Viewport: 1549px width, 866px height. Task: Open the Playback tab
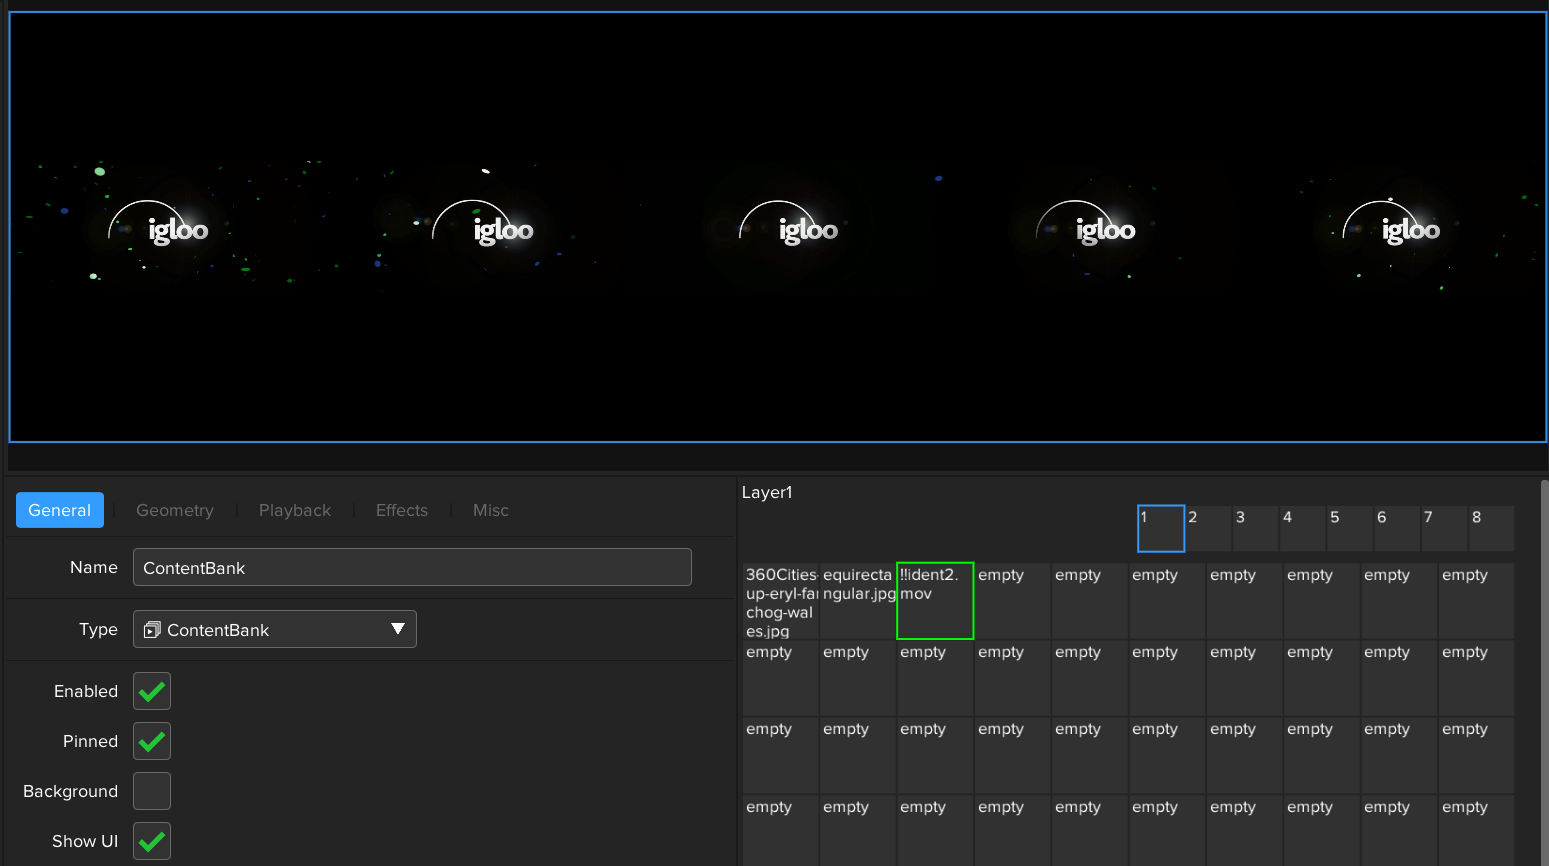coord(295,510)
